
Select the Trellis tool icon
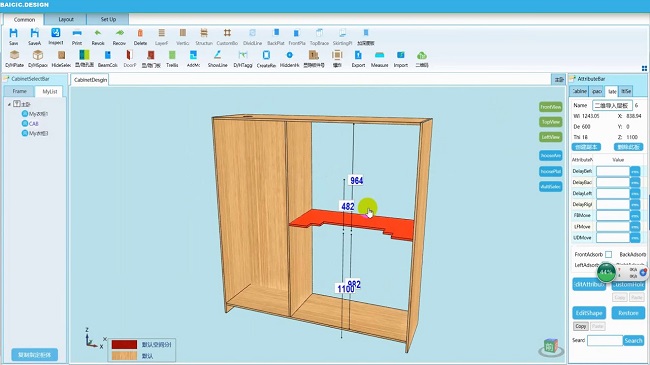coord(172,55)
